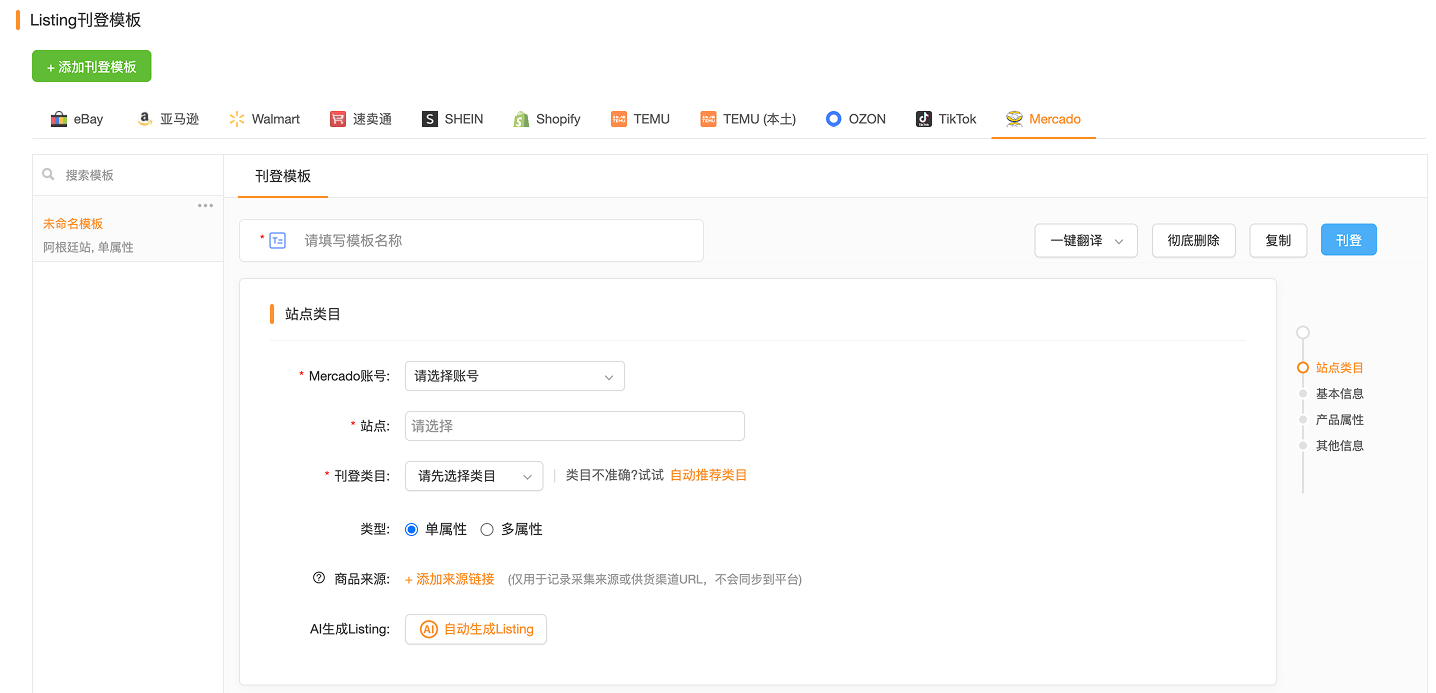Screen dimensions: 1436x693
Task: Click the green 添加刊登模板 button
Action: click(92, 66)
